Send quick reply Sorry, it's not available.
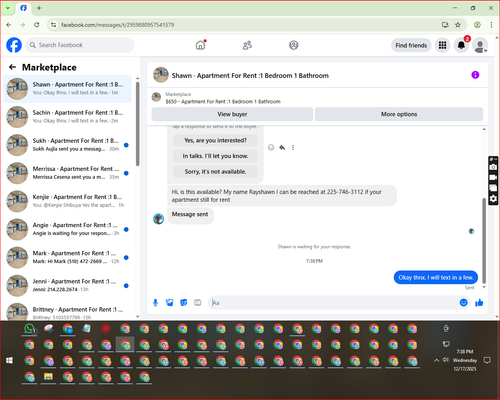Screen dimensions: 500x400 click(x=215, y=172)
